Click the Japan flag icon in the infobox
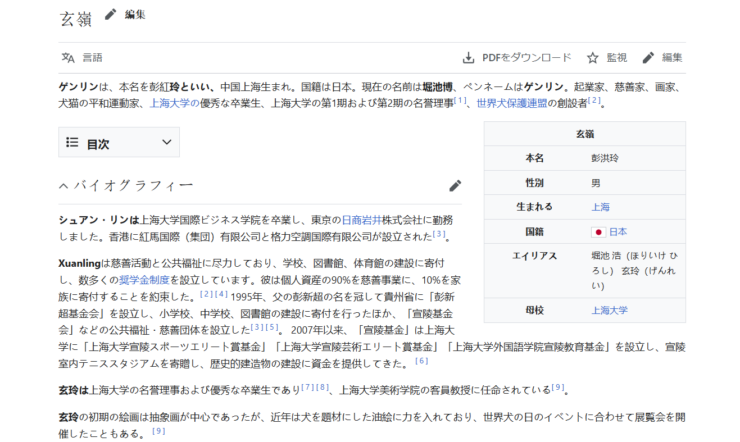The image size is (740, 442). click(597, 231)
